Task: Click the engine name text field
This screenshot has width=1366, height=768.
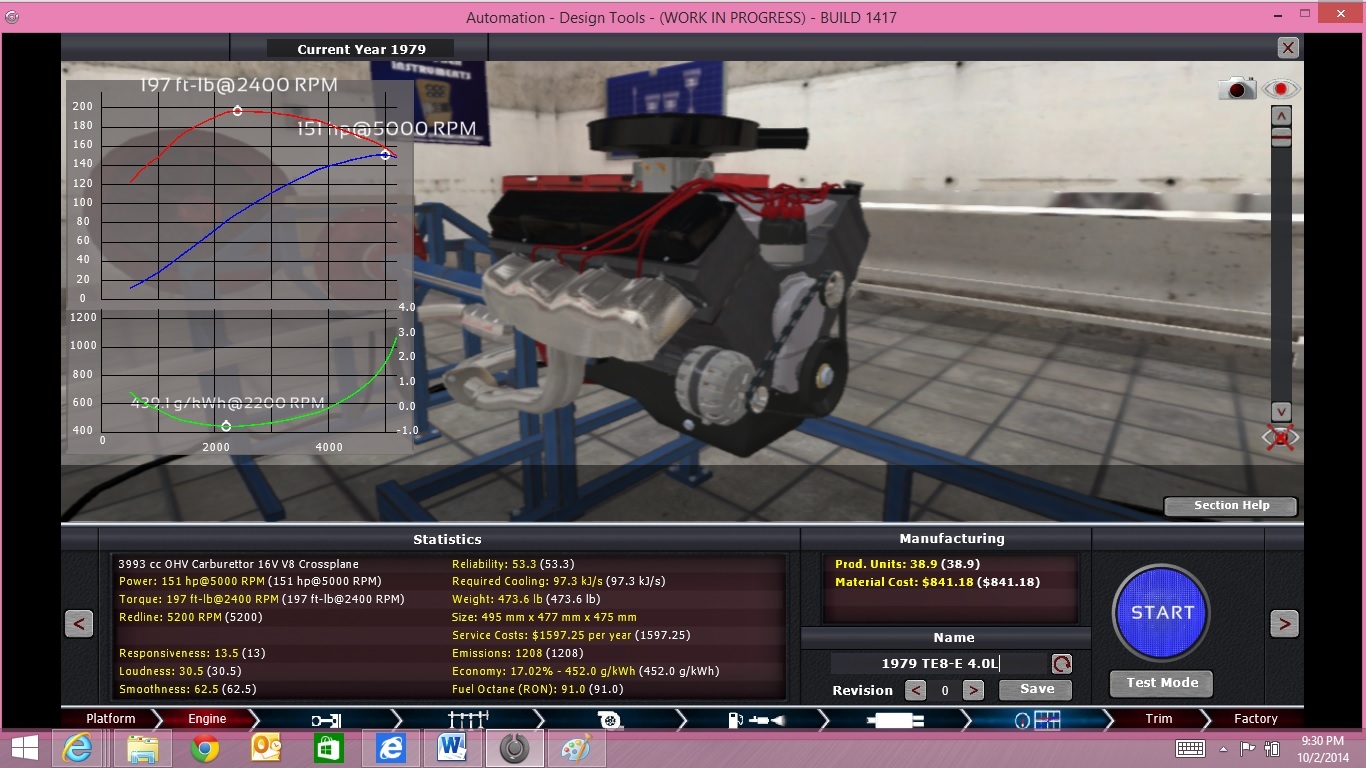Action: tap(938, 664)
